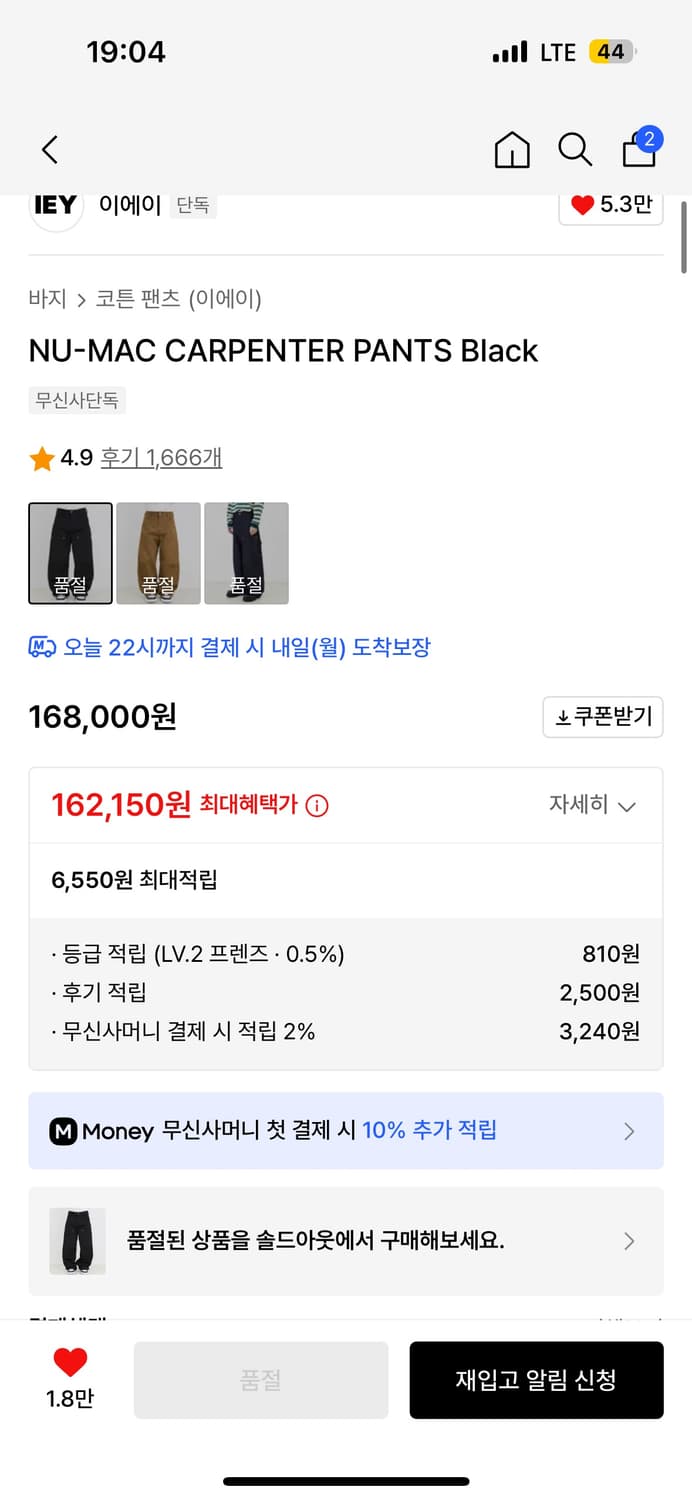
Task: Open the shopping cart with 2 items
Action: [x=639, y=149]
